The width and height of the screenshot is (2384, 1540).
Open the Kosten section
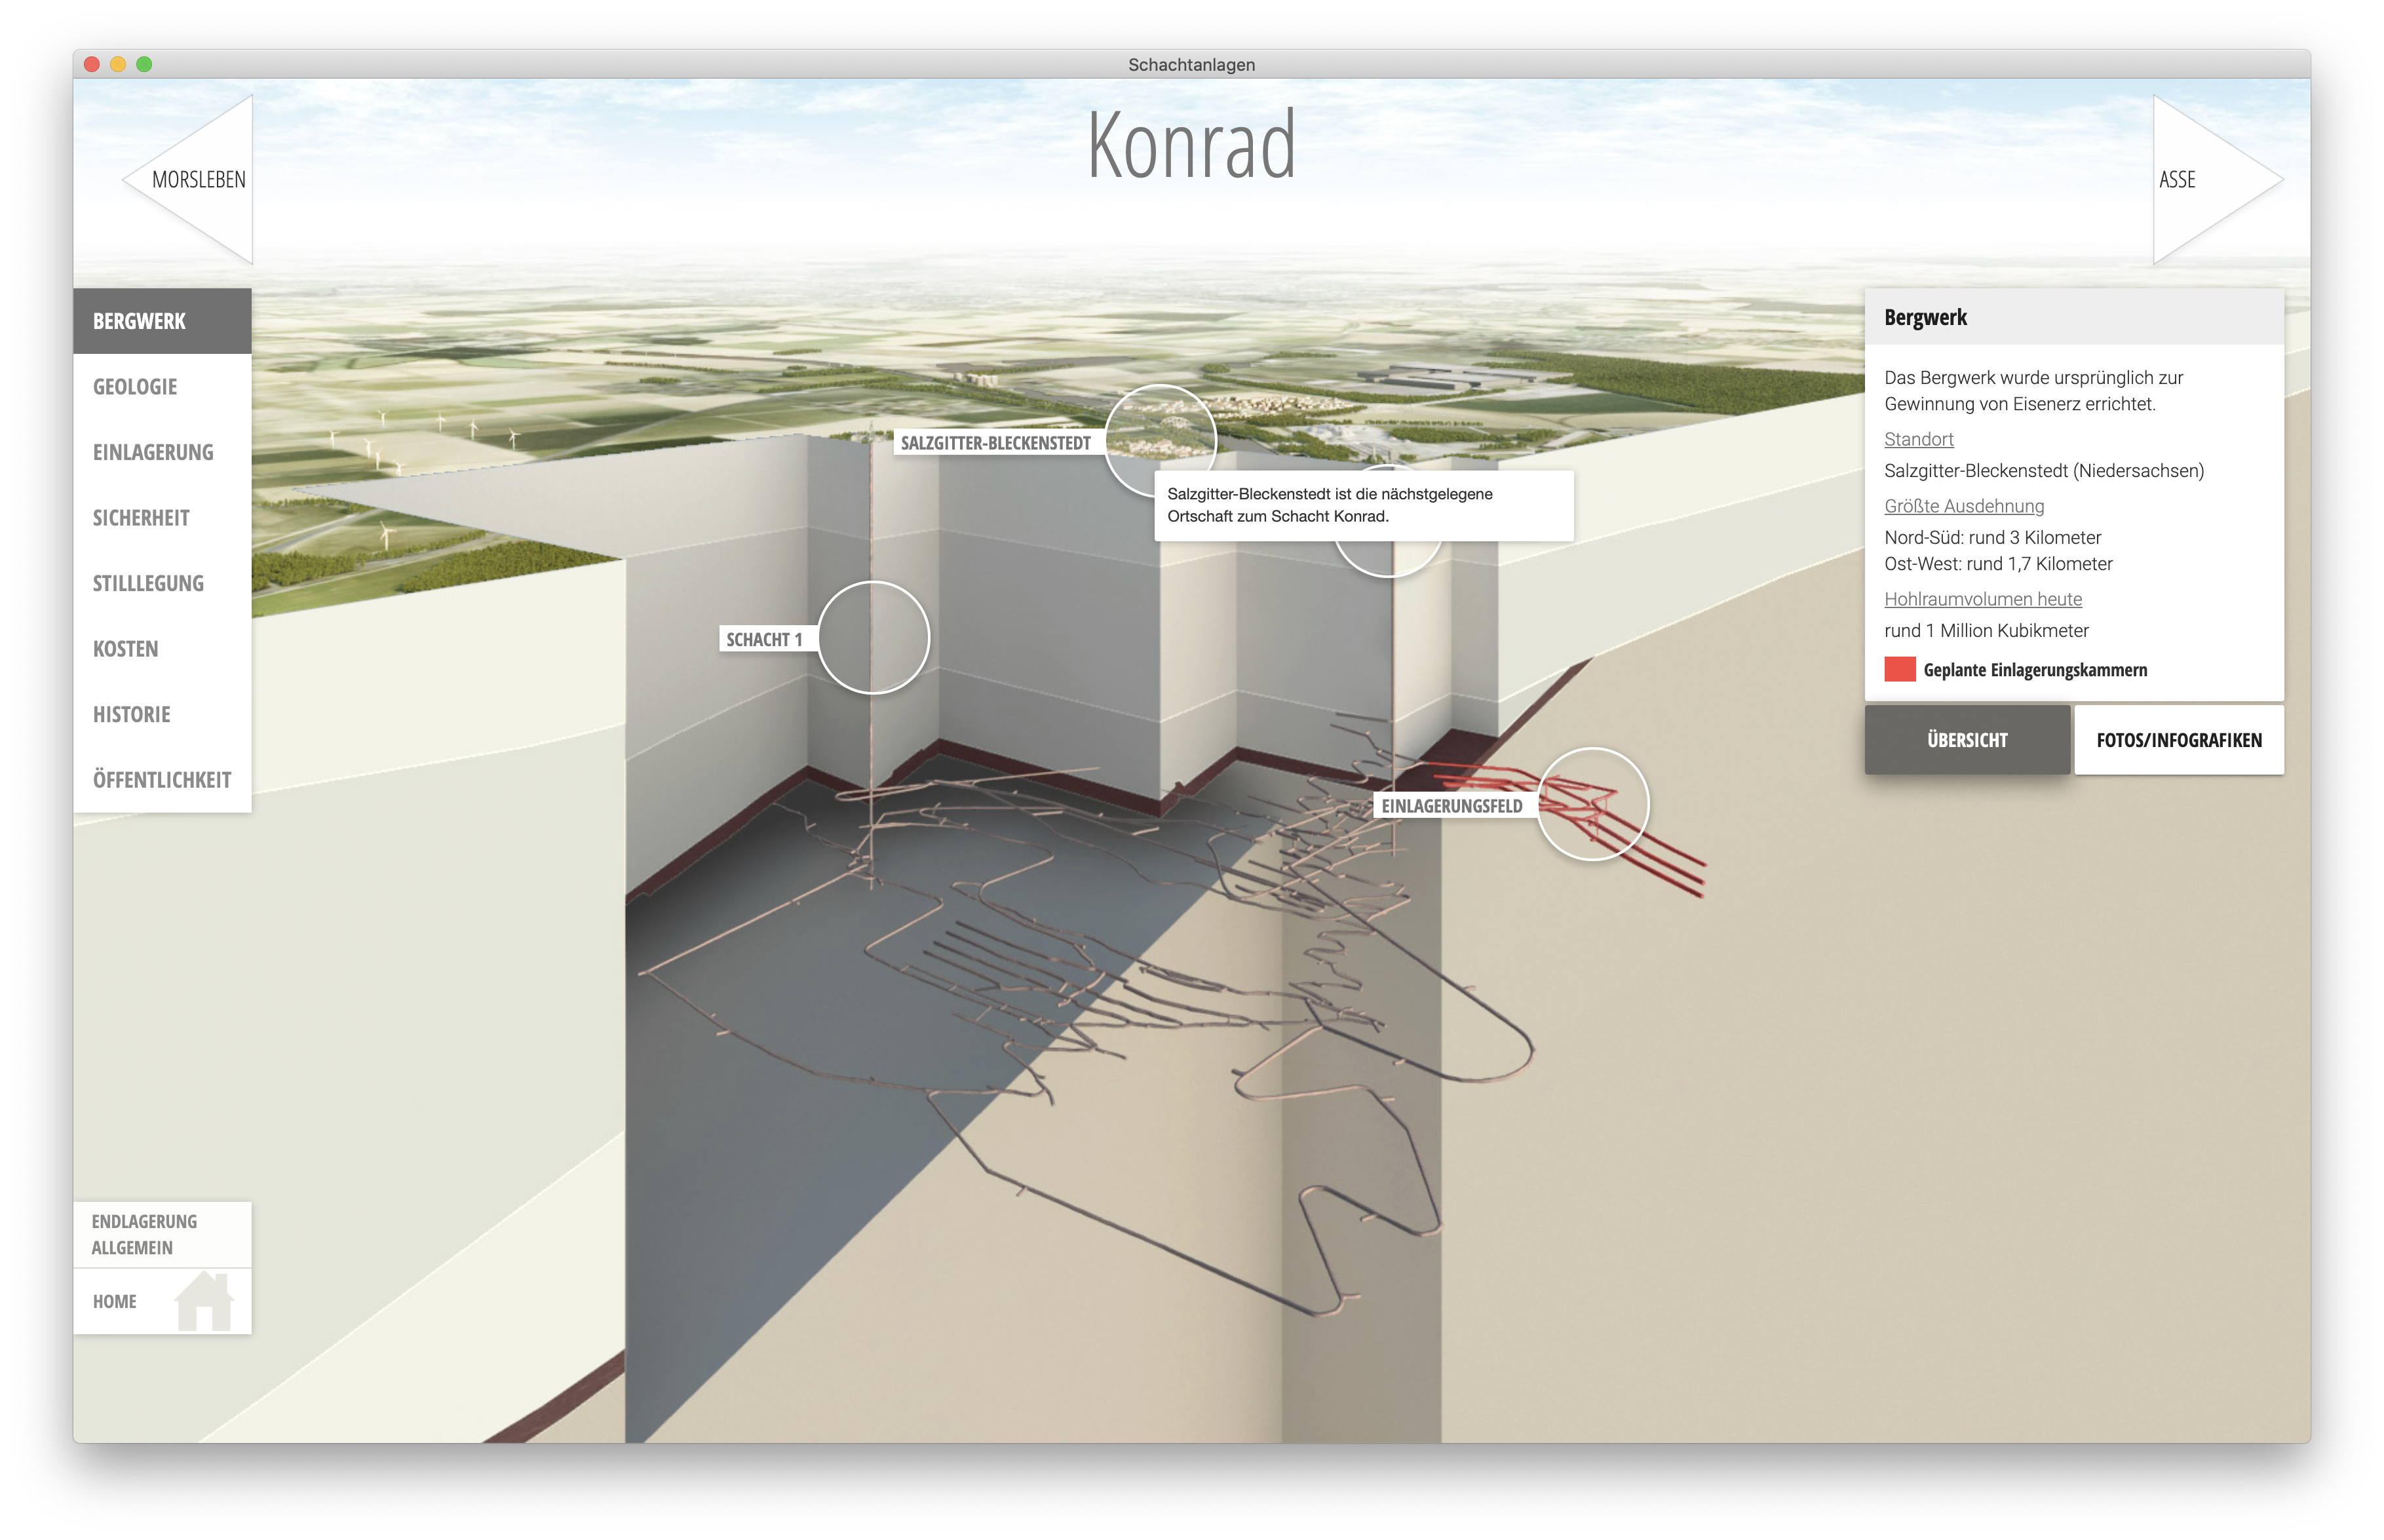tap(126, 649)
